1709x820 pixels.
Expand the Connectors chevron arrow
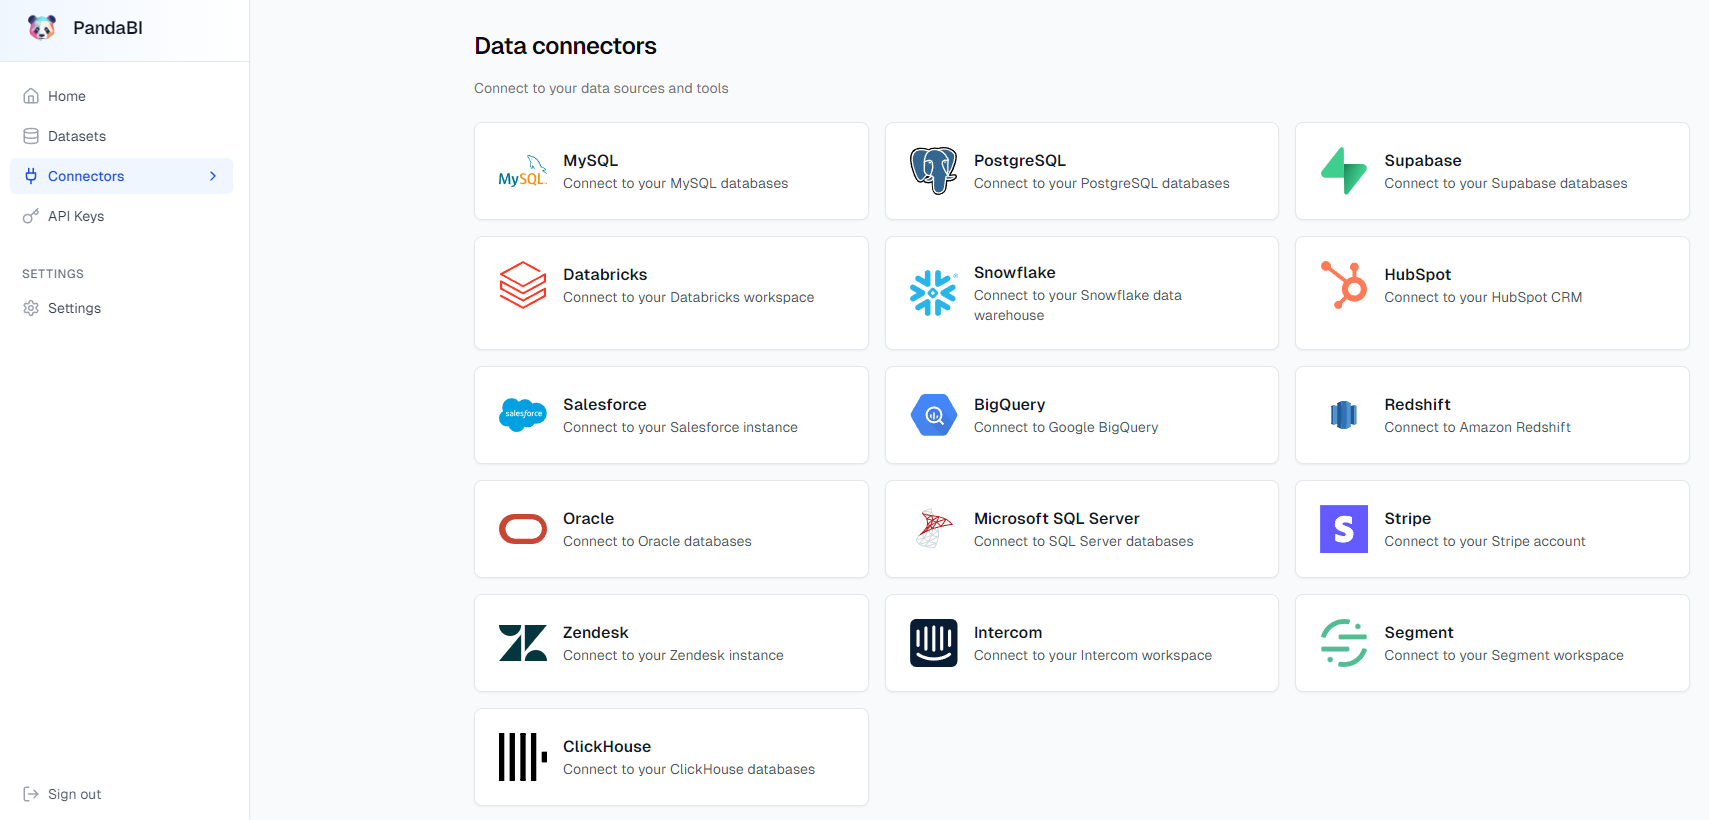click(213, 176)
